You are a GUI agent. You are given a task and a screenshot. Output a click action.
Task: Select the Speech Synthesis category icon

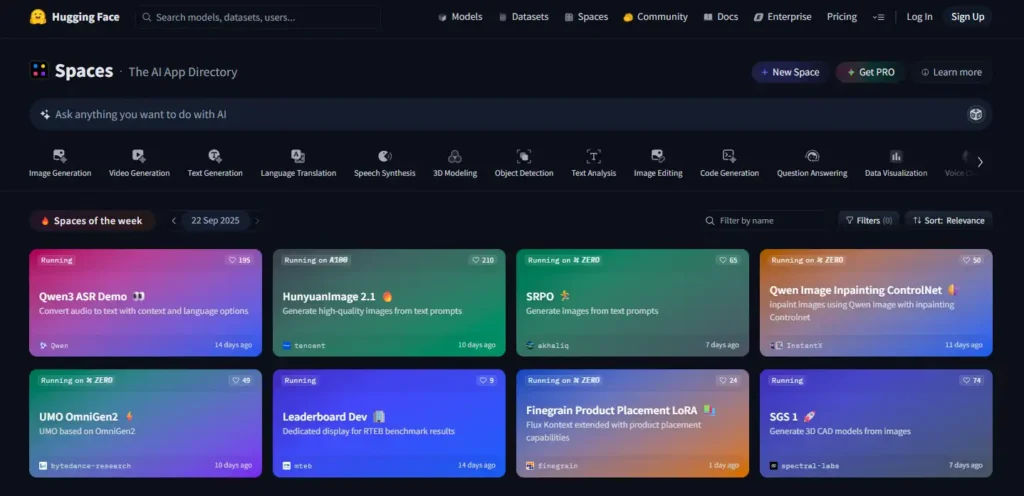pos(385,156)
